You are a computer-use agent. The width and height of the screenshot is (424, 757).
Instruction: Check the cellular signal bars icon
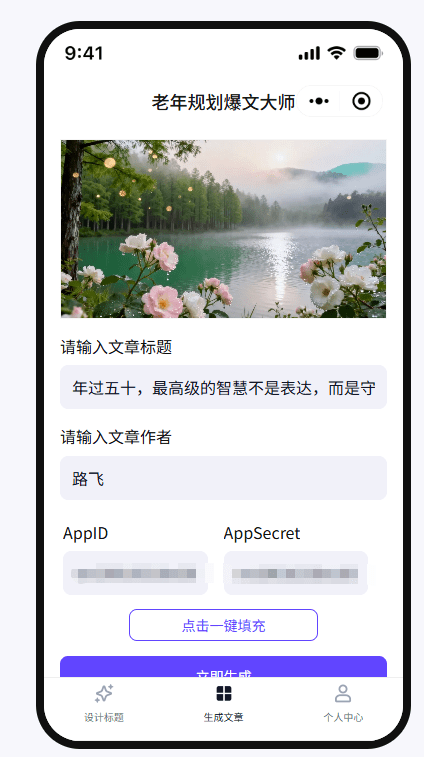click(309, 53)
